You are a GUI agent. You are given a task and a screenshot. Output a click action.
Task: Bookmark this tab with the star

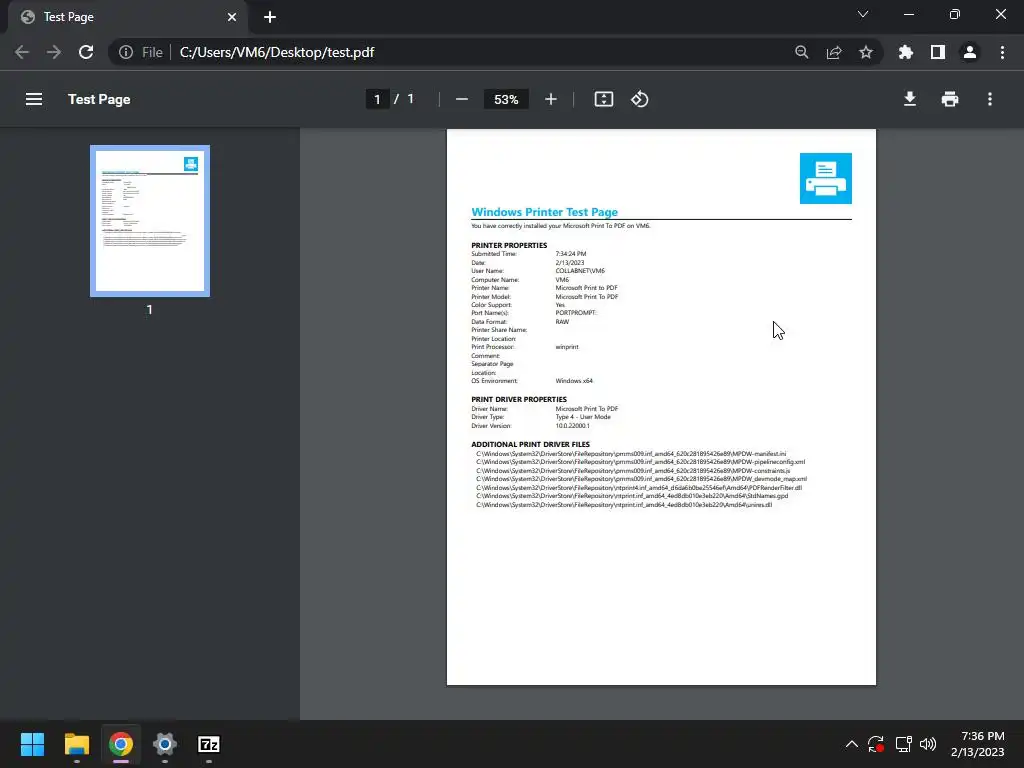pyautogui.click(x=866, y=52)
